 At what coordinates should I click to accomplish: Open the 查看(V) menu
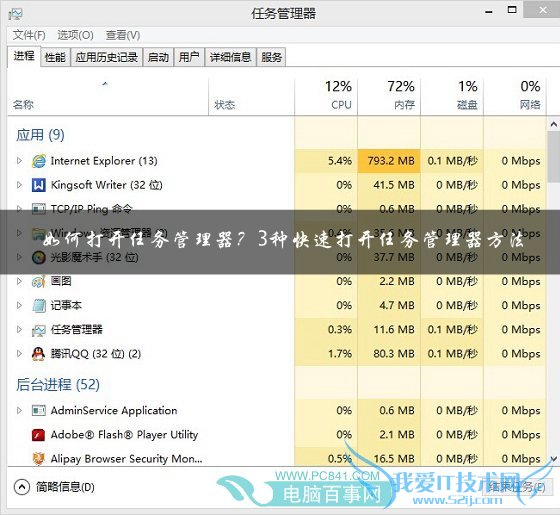[x=122, y=35]
